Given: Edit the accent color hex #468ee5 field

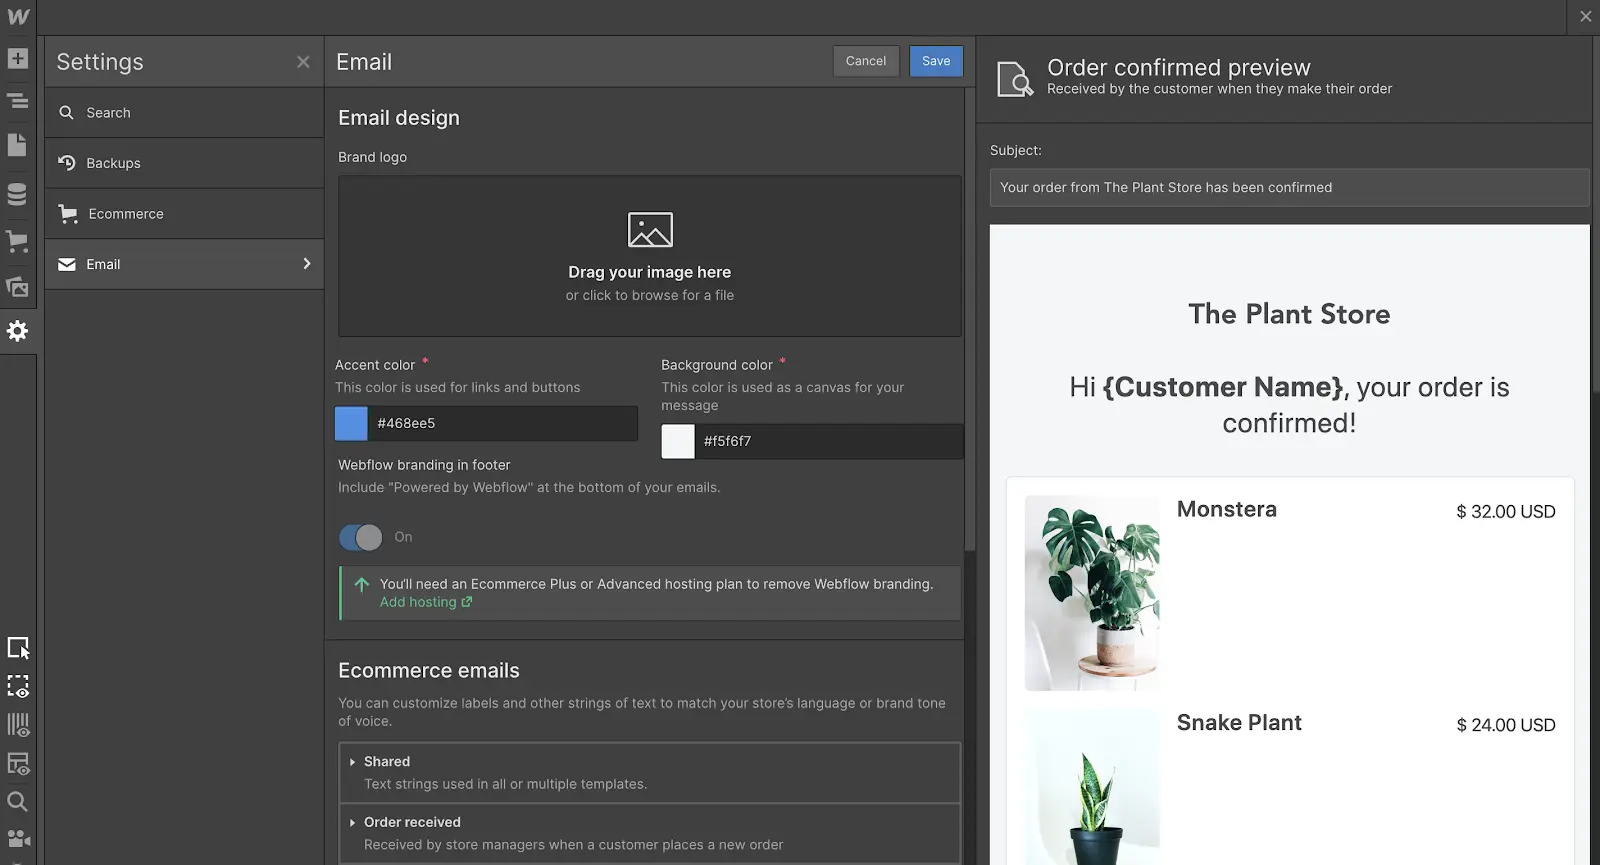Looking at the screenshot, I should point(503,423).
